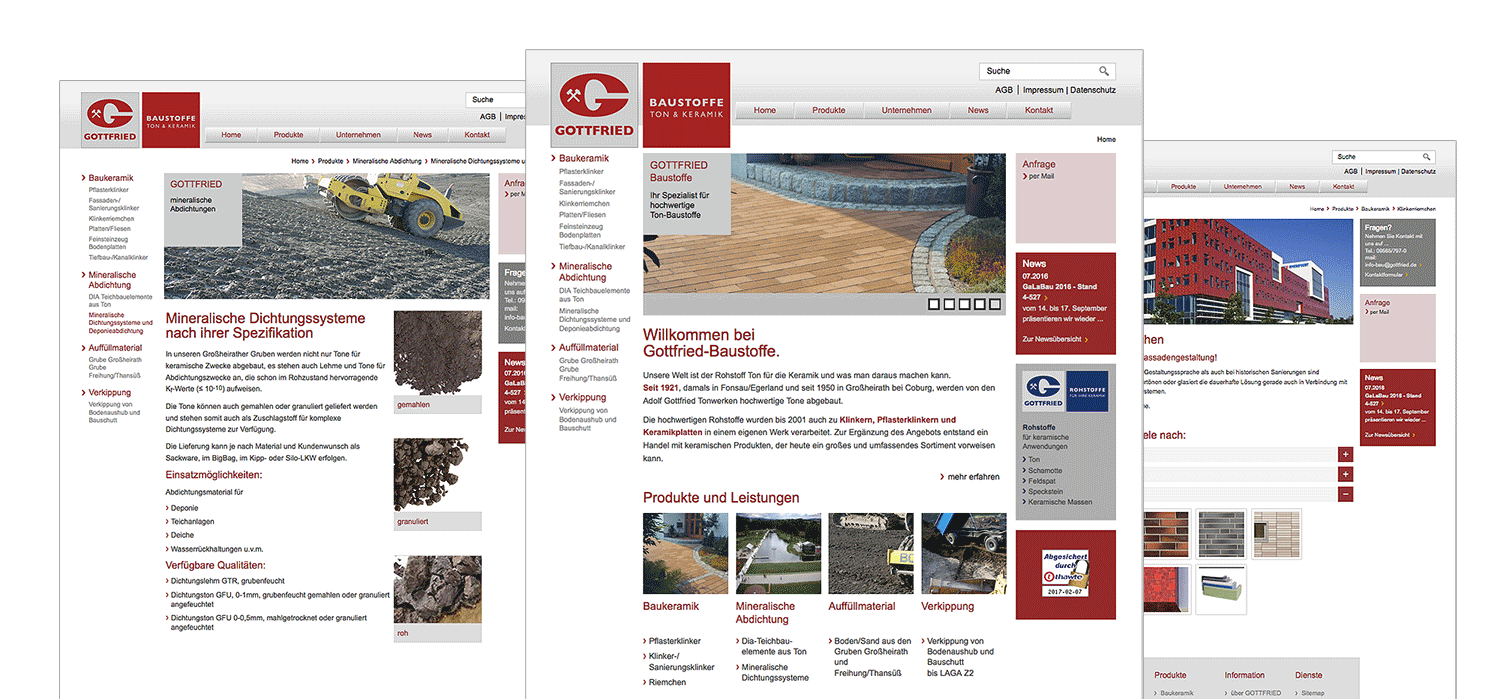
Task: Click 'per Mail' in center Anfrage box
Action: click(1040, 176)
